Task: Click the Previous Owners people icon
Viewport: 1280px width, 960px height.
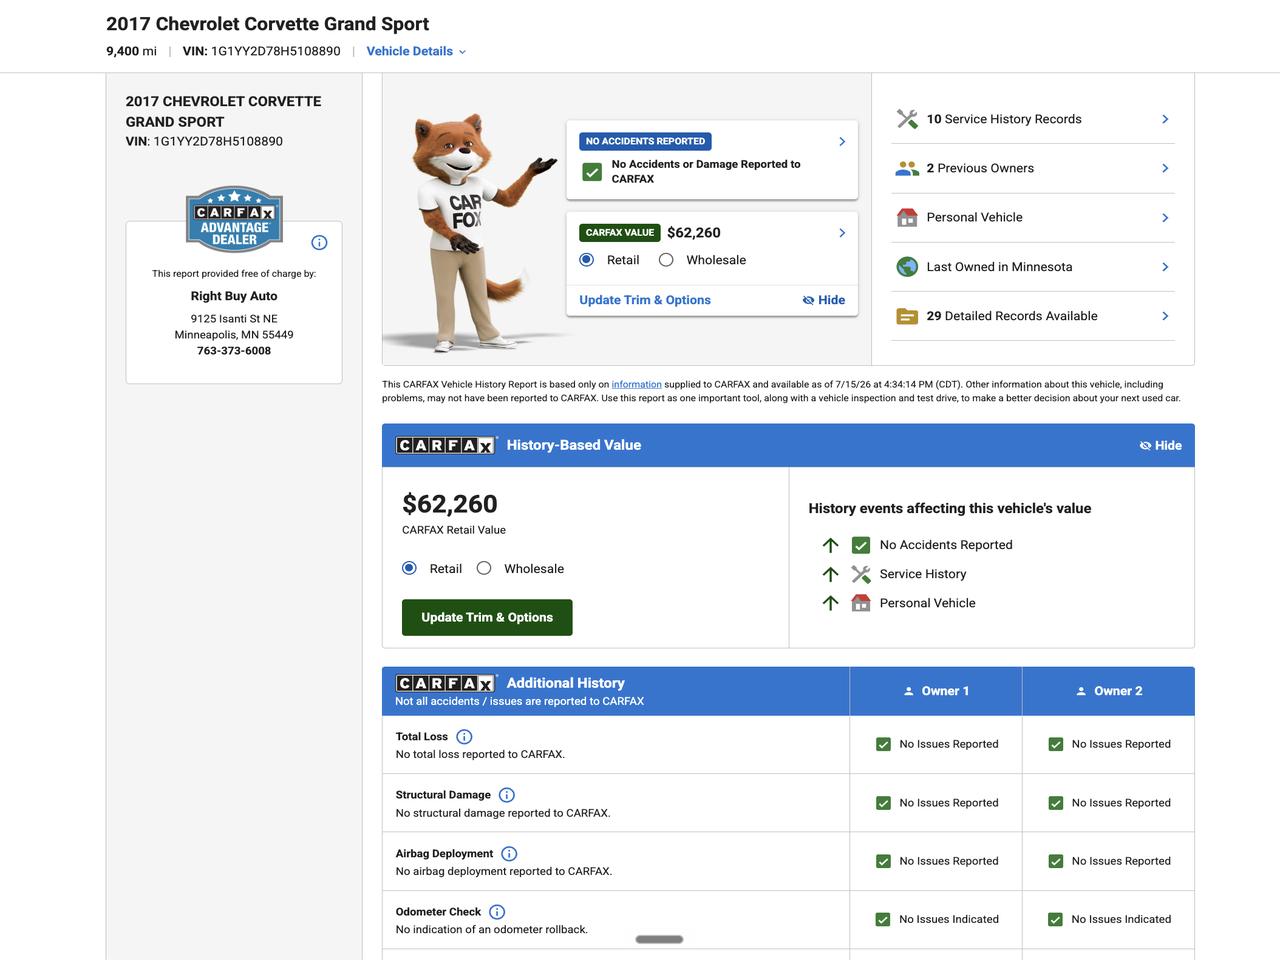Action: 907,168
